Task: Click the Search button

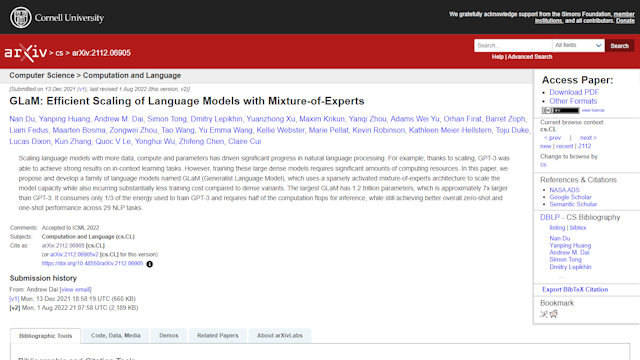Action: point(619,46)
